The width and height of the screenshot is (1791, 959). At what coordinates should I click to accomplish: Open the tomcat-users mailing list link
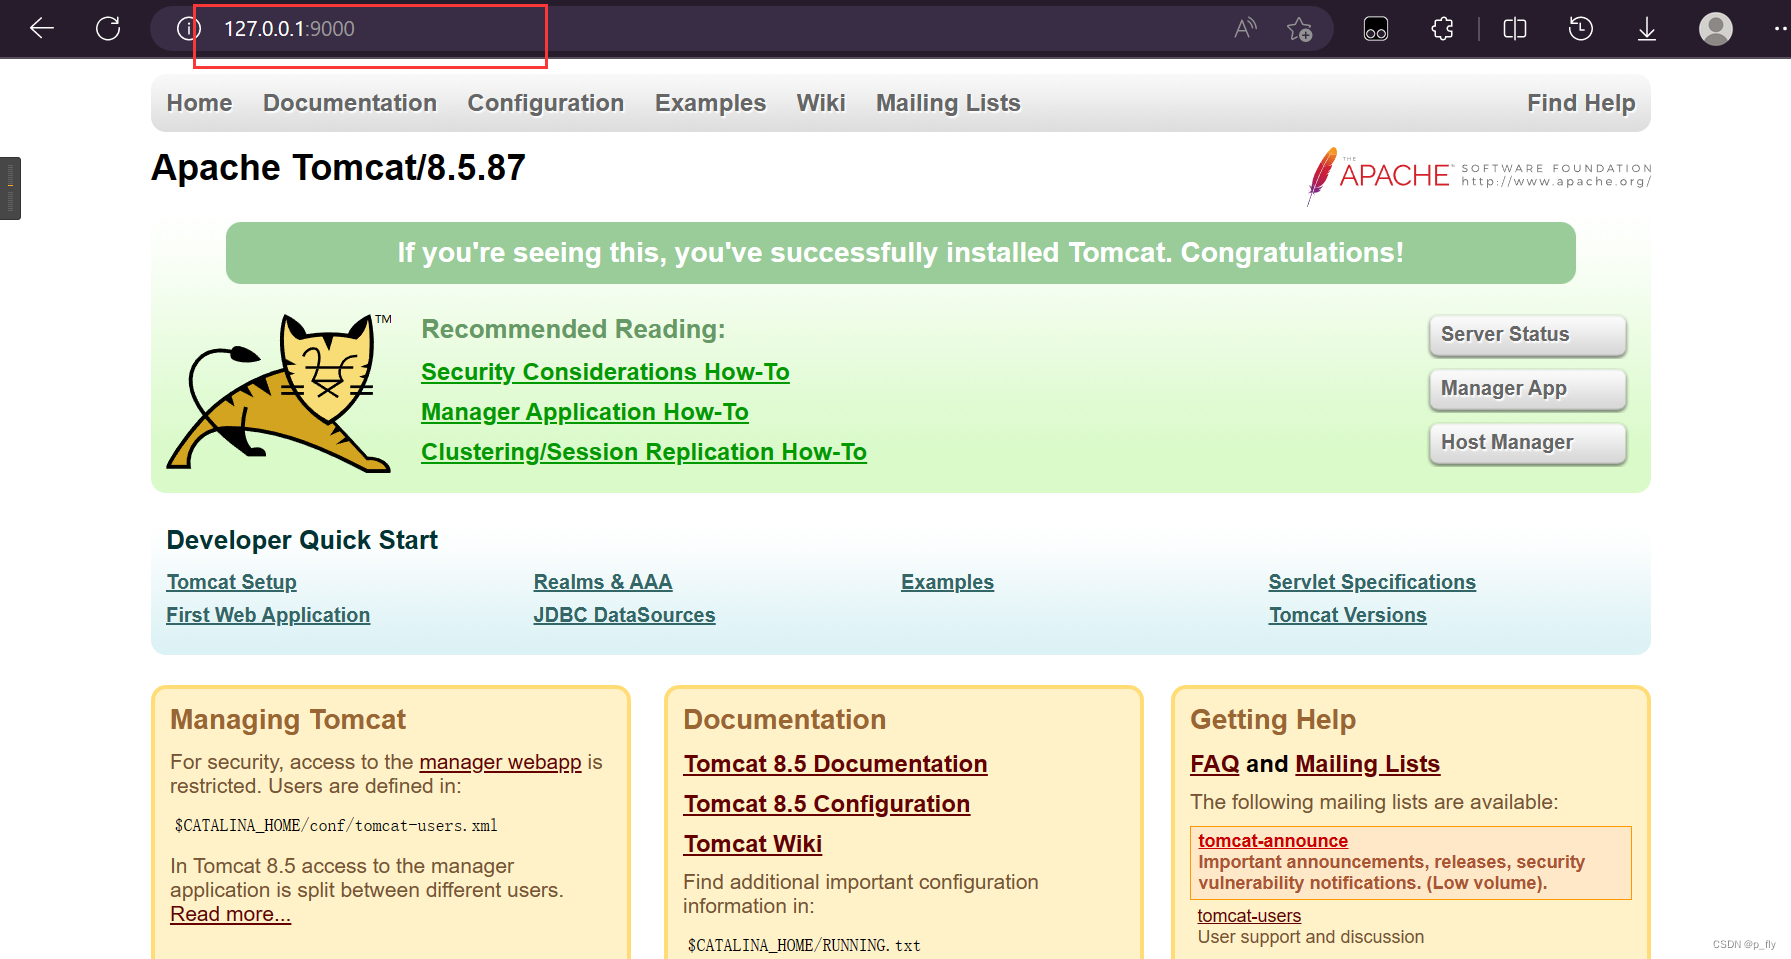[1249, 916]
